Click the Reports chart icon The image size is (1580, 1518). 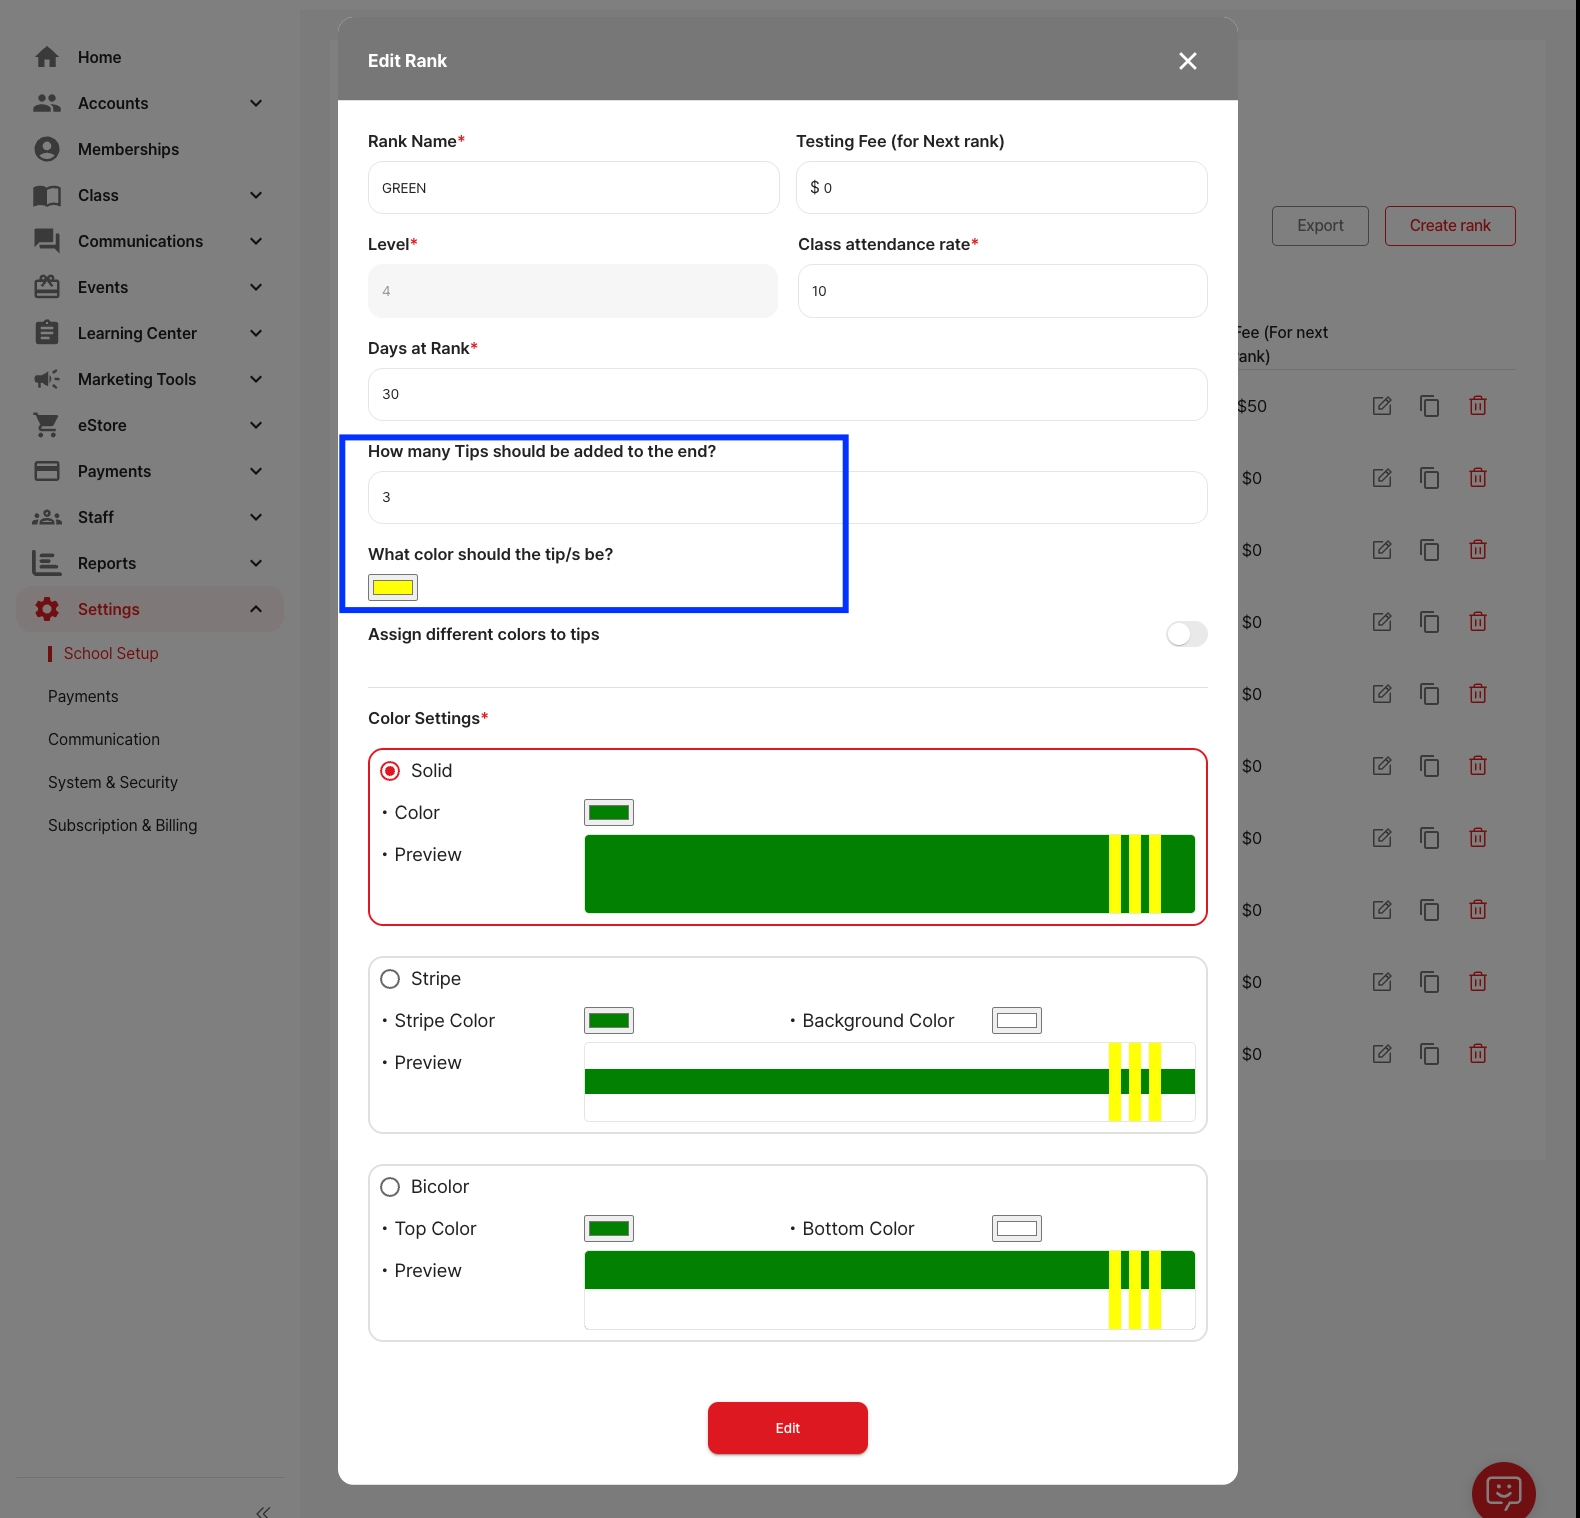pos(47,563)
